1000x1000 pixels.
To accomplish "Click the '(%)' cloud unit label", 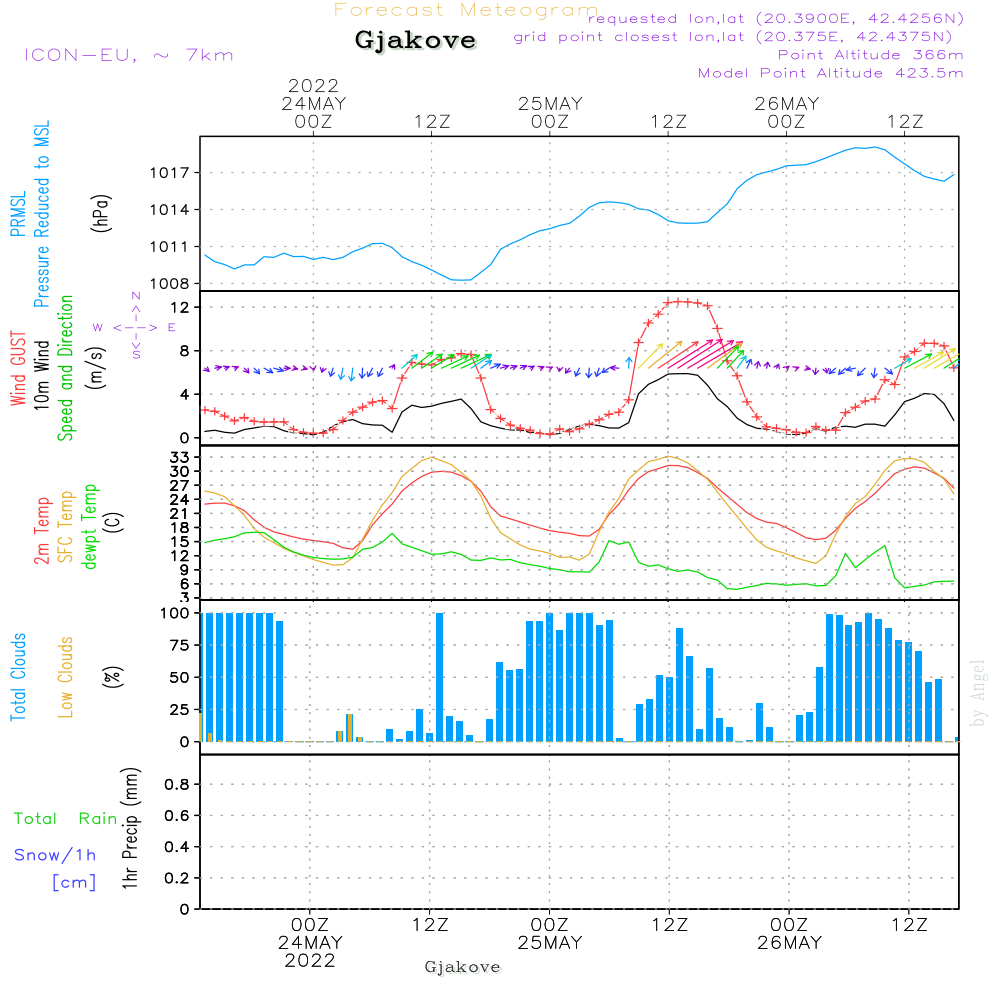I will 112,677.
